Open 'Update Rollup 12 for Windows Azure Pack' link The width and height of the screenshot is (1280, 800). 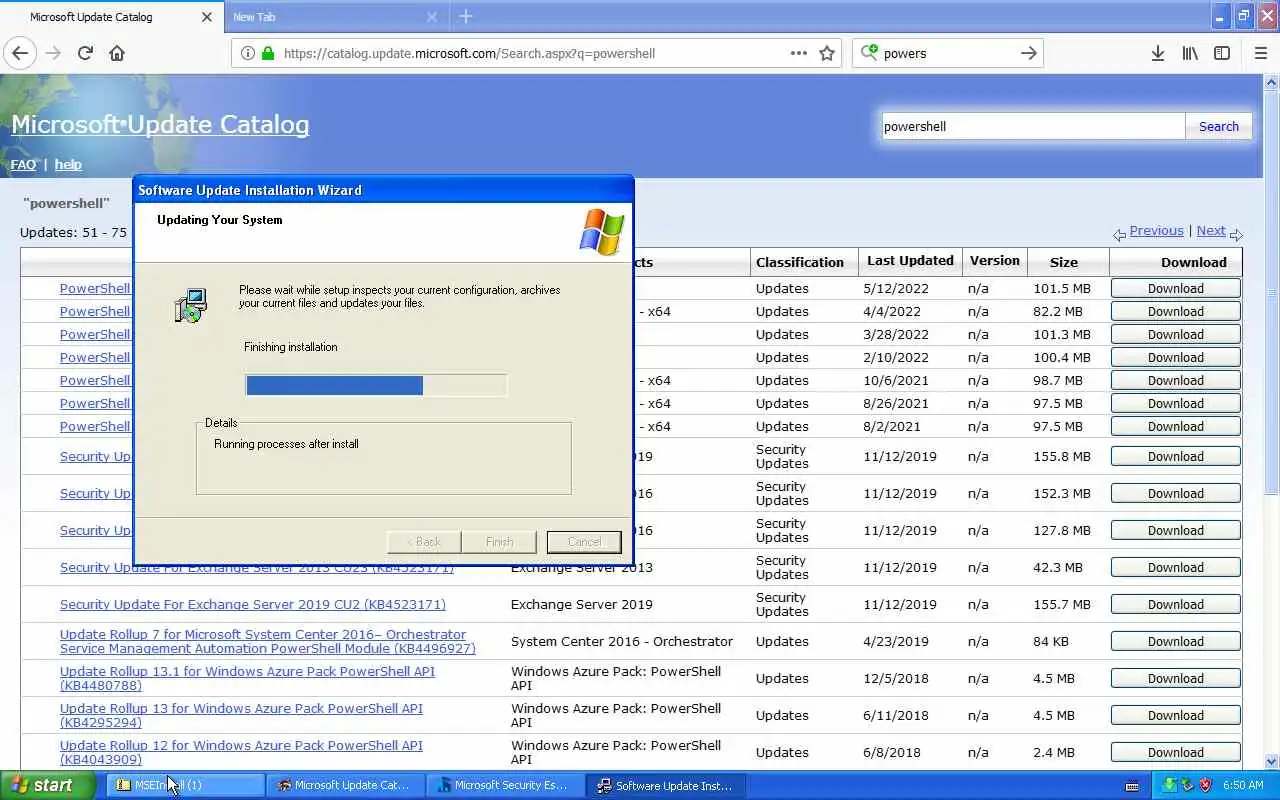pos(241,752)
